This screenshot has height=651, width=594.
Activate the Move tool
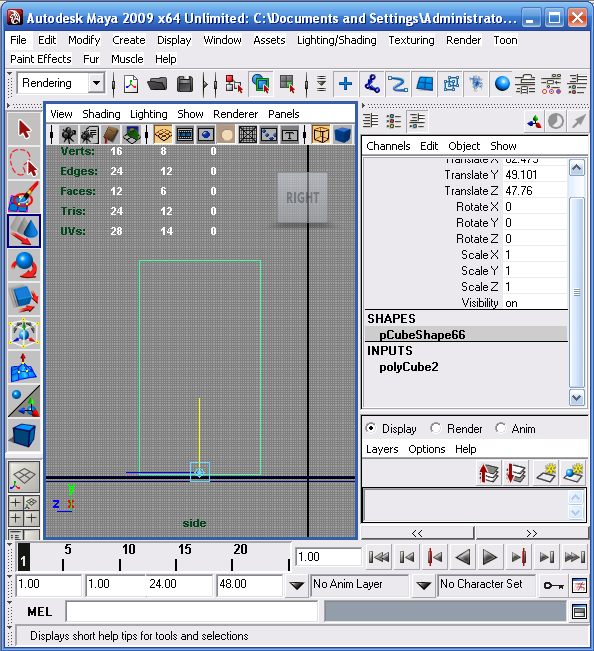point(24,231)
